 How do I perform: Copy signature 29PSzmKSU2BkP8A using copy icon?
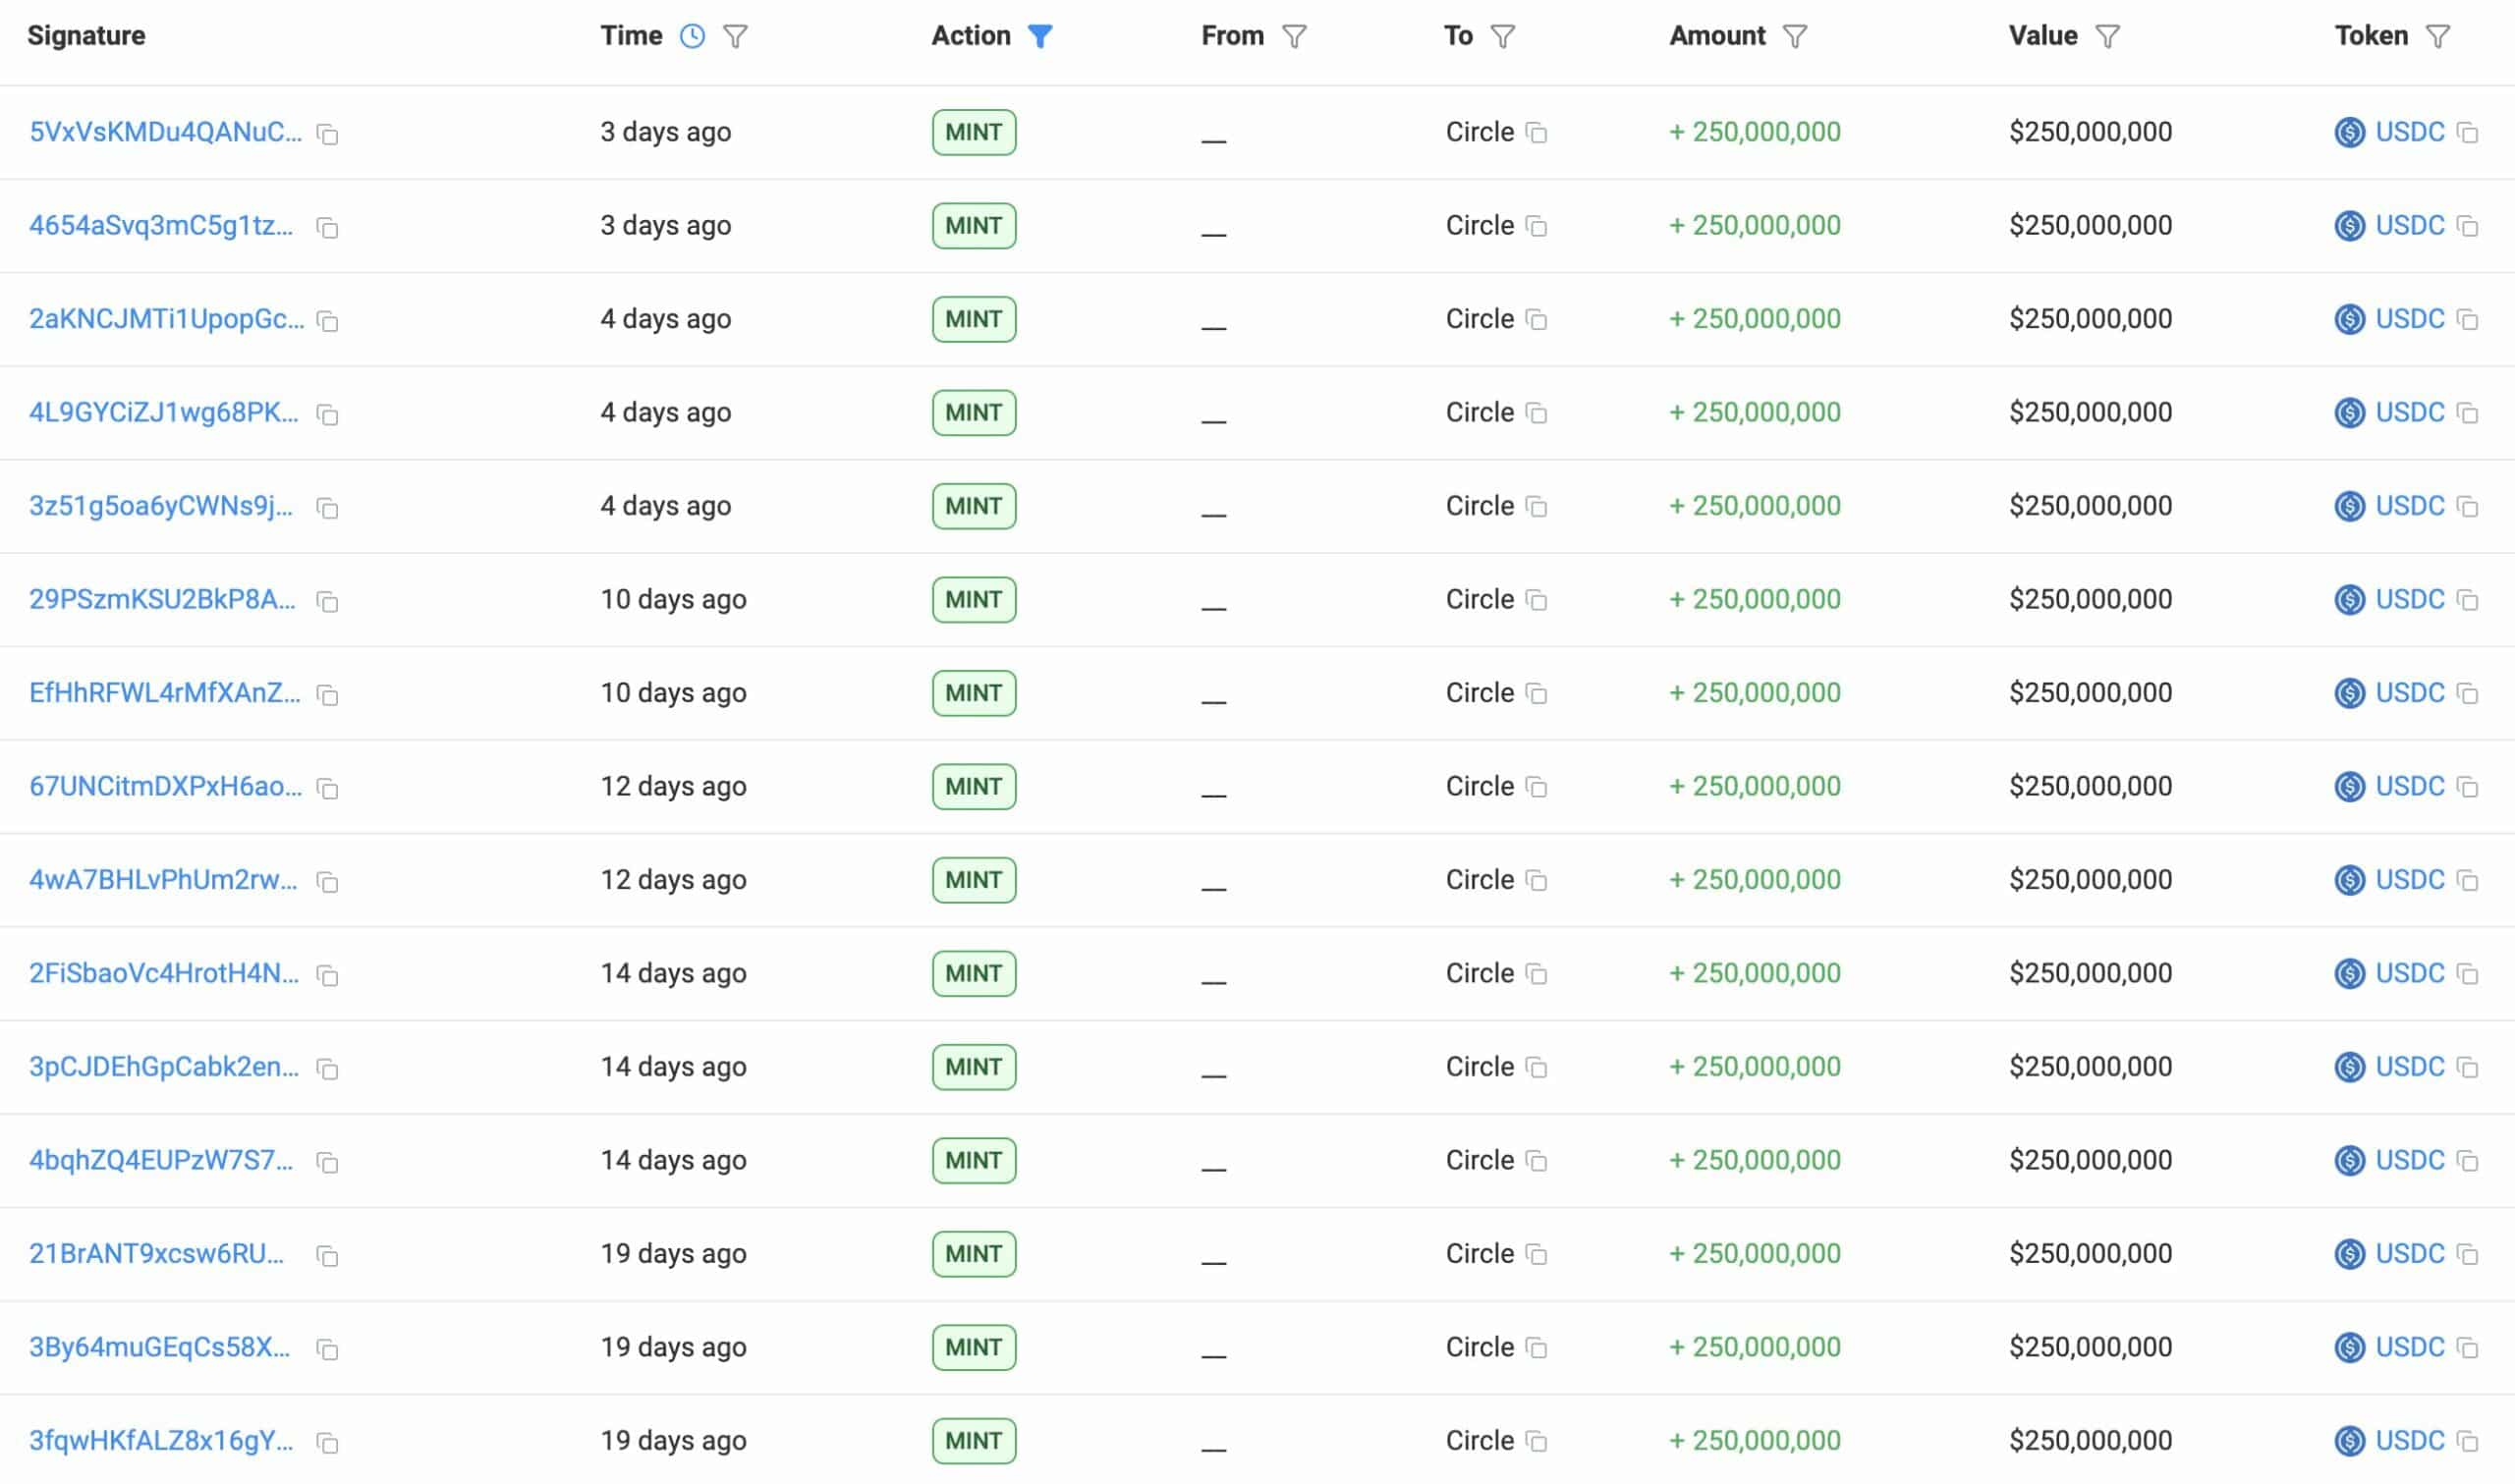point(327,601)
